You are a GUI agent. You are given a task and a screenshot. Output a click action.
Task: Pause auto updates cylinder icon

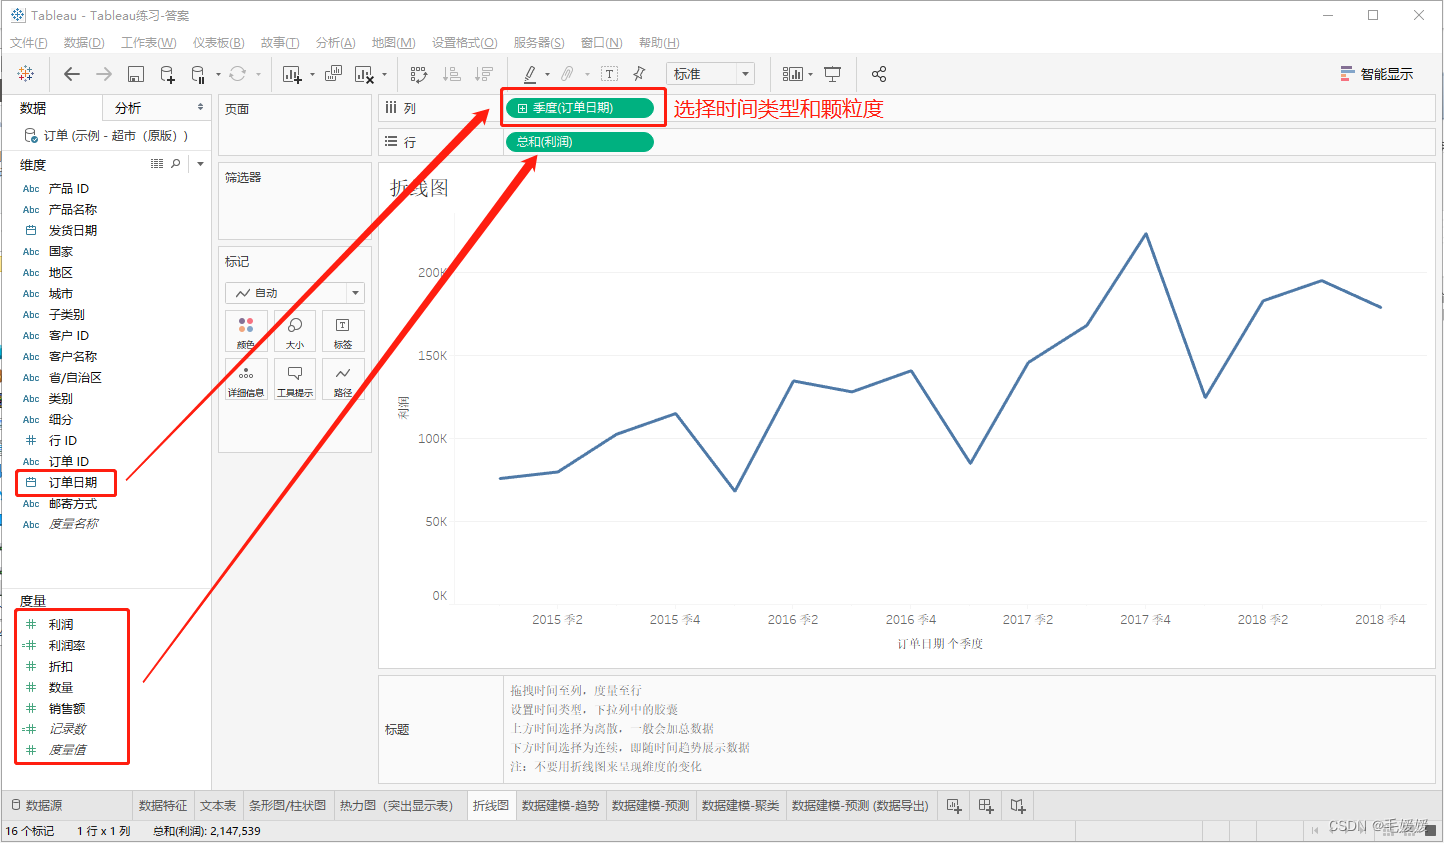pyautogui.click(x=197, y=74)
